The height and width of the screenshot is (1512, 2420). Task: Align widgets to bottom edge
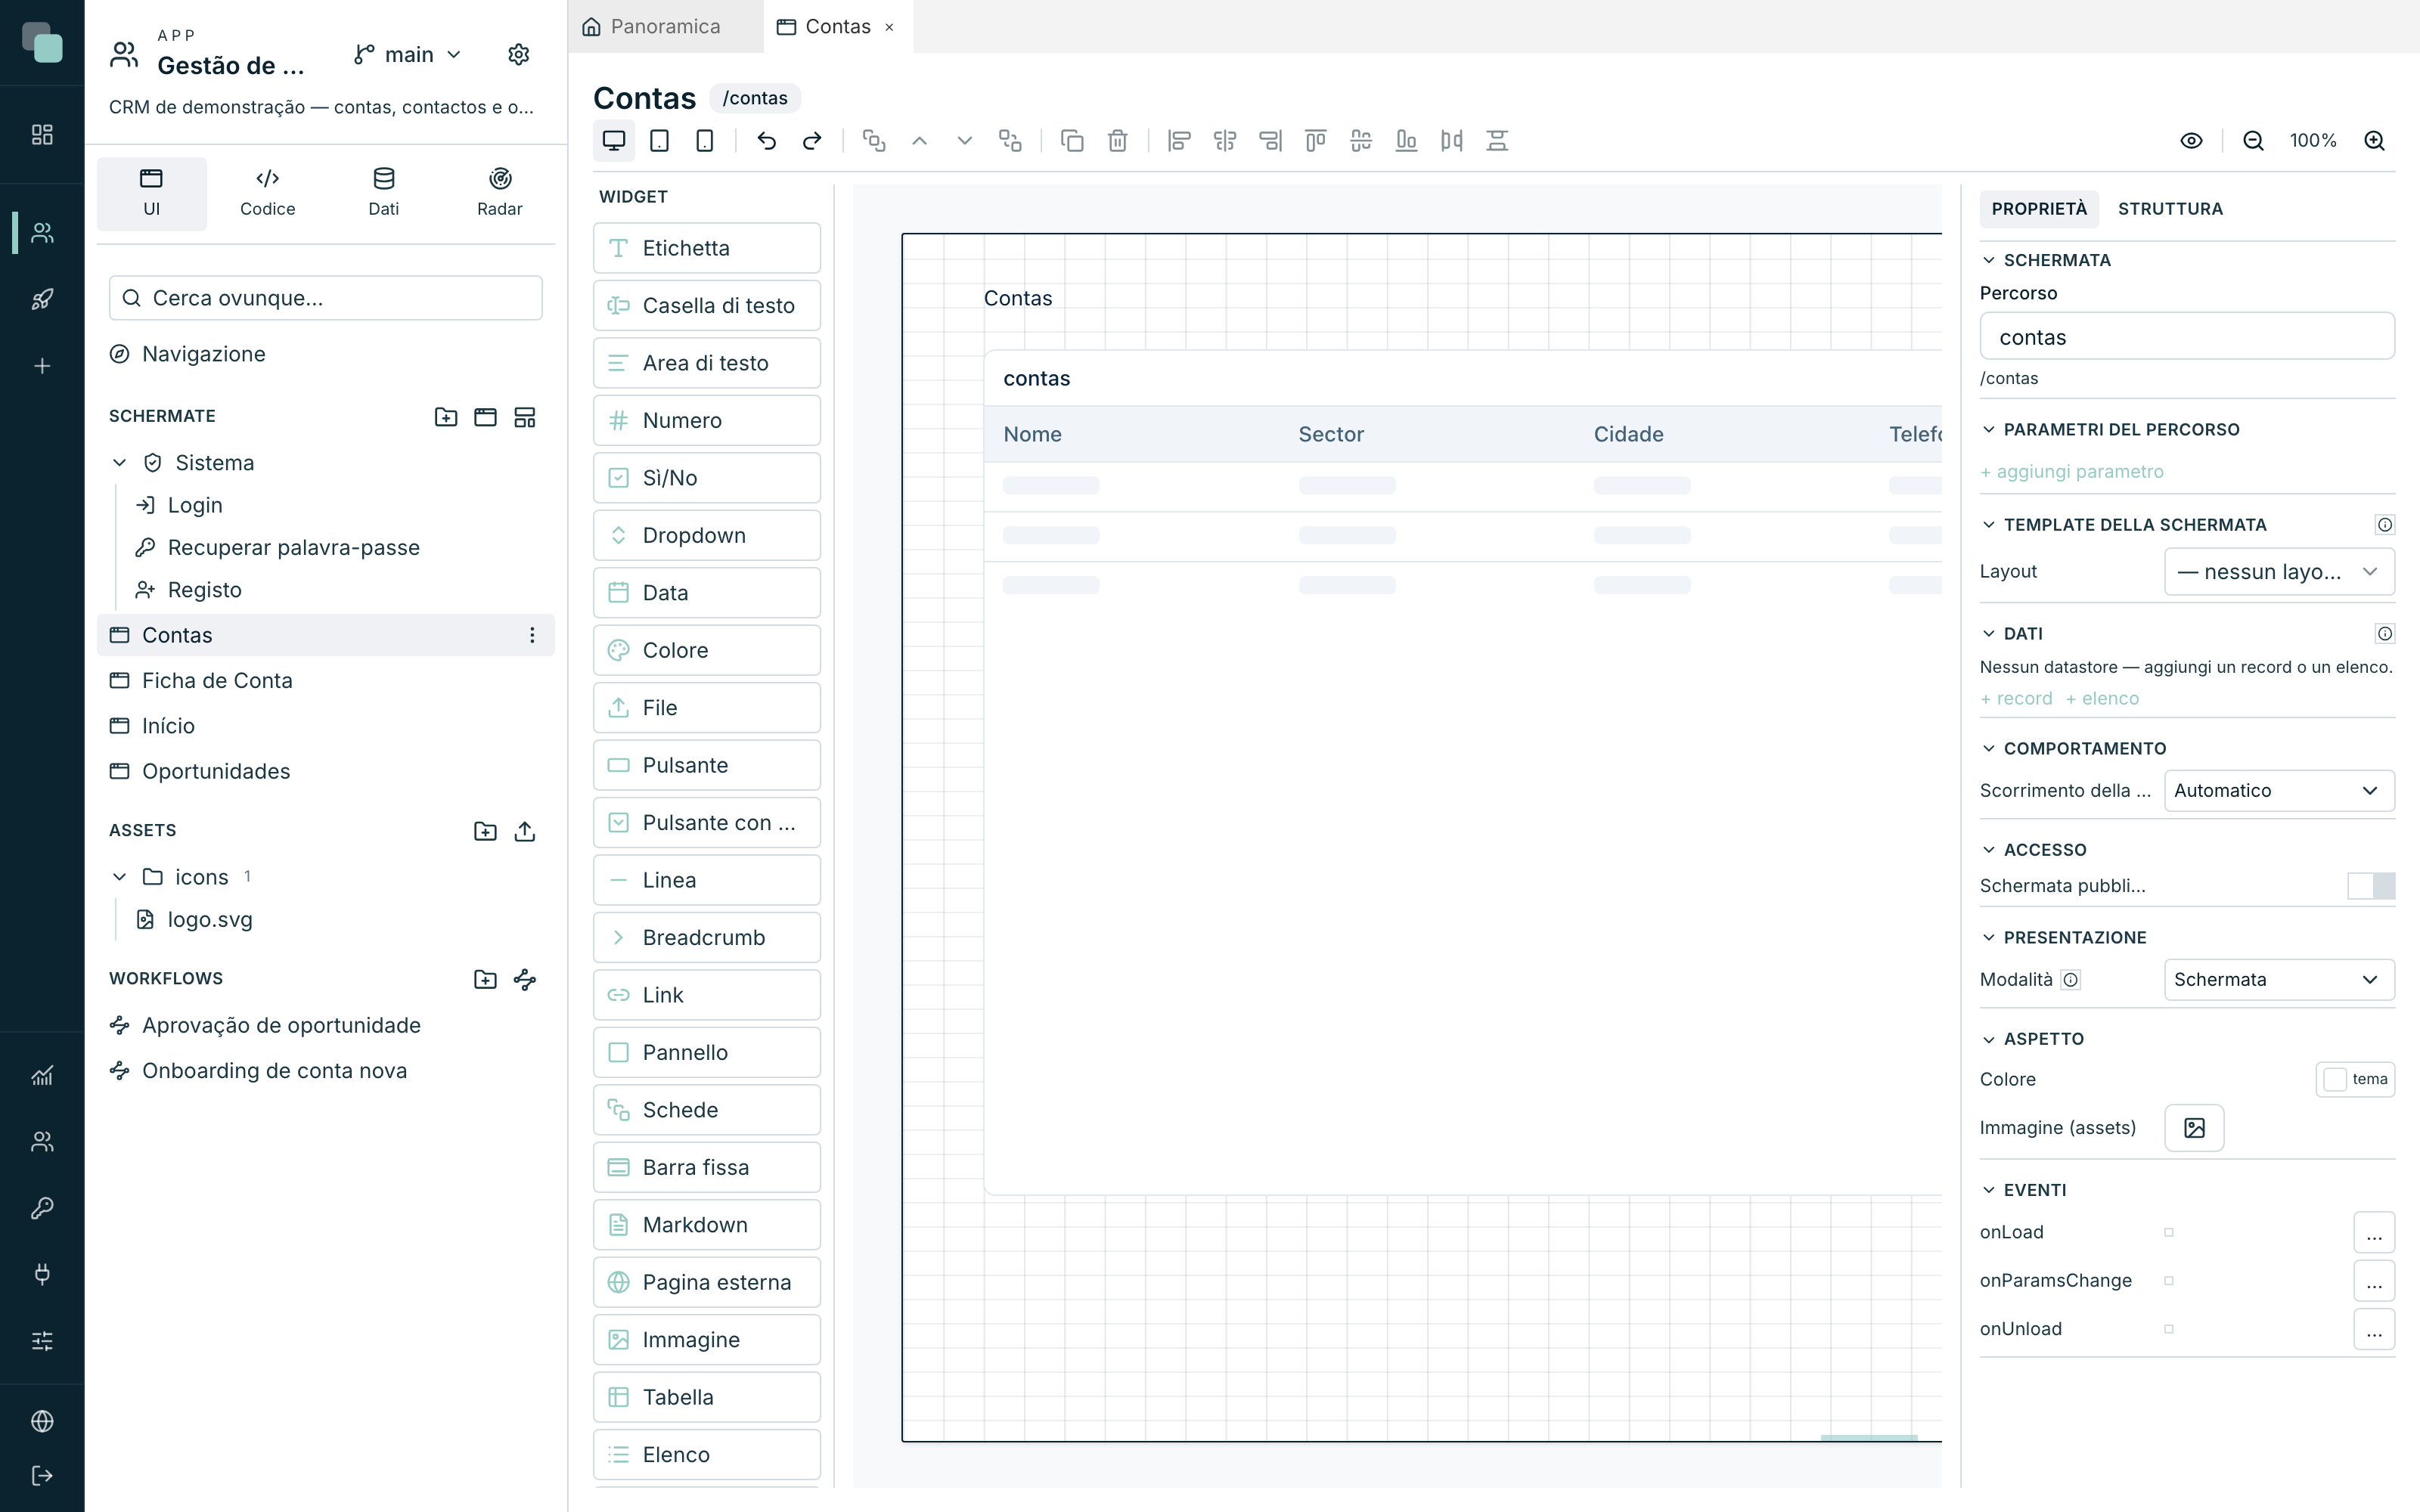pos(1406,141)
